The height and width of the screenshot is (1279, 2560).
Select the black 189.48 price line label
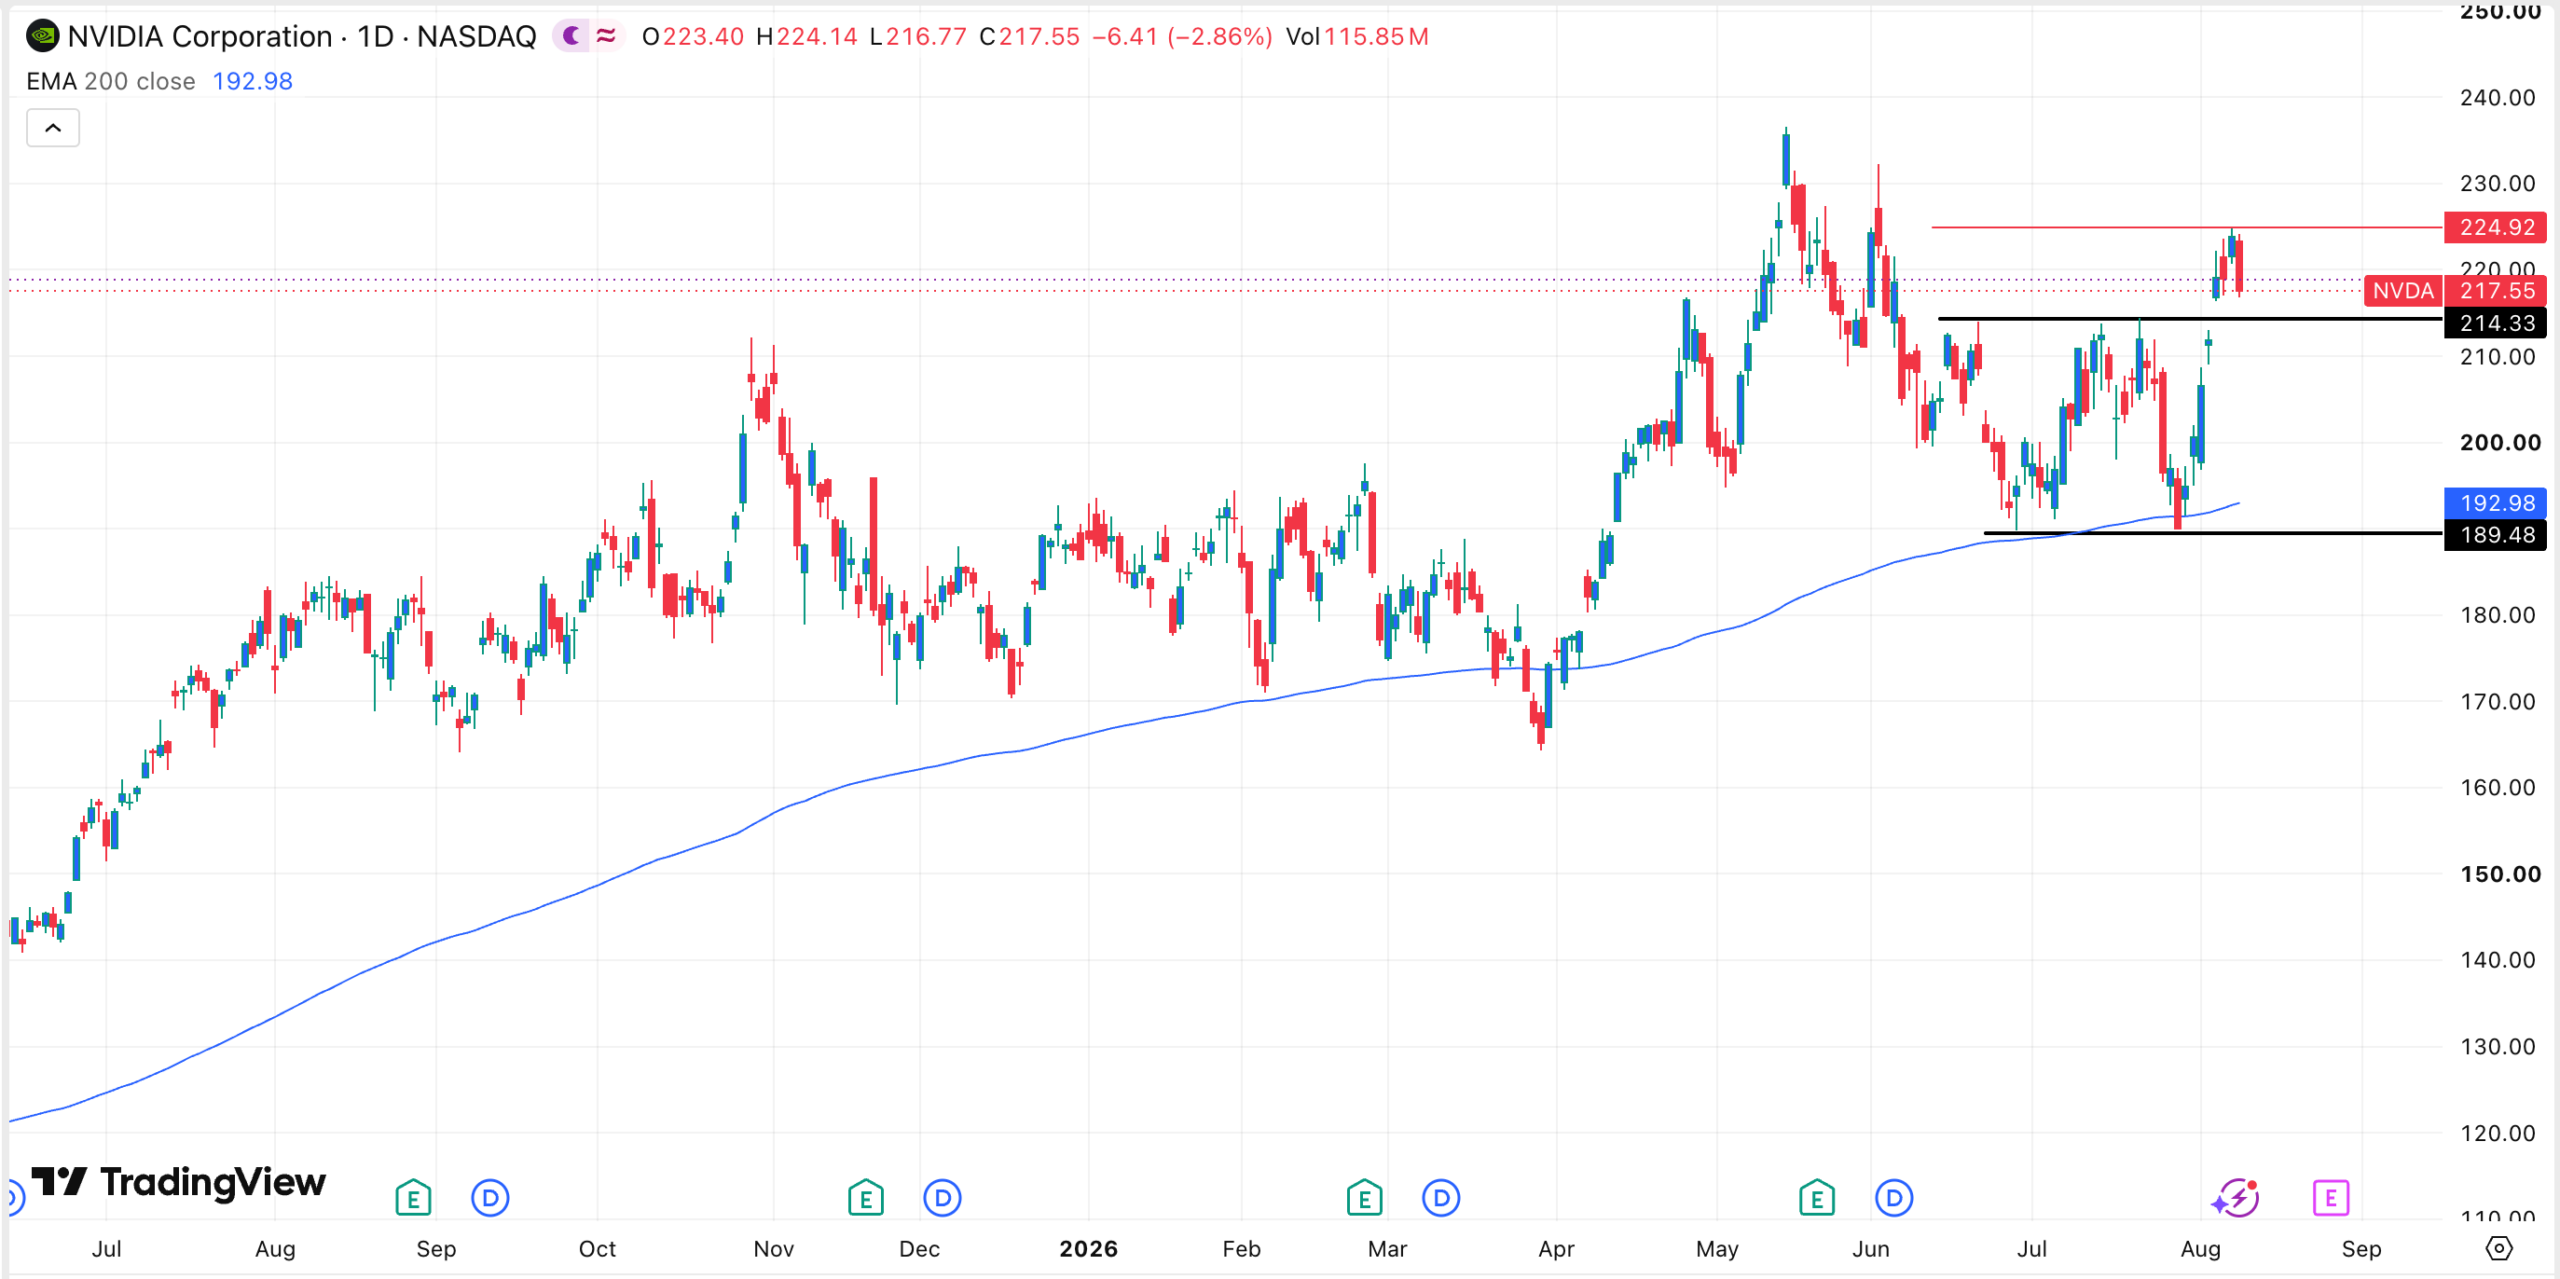(2496, 535)
